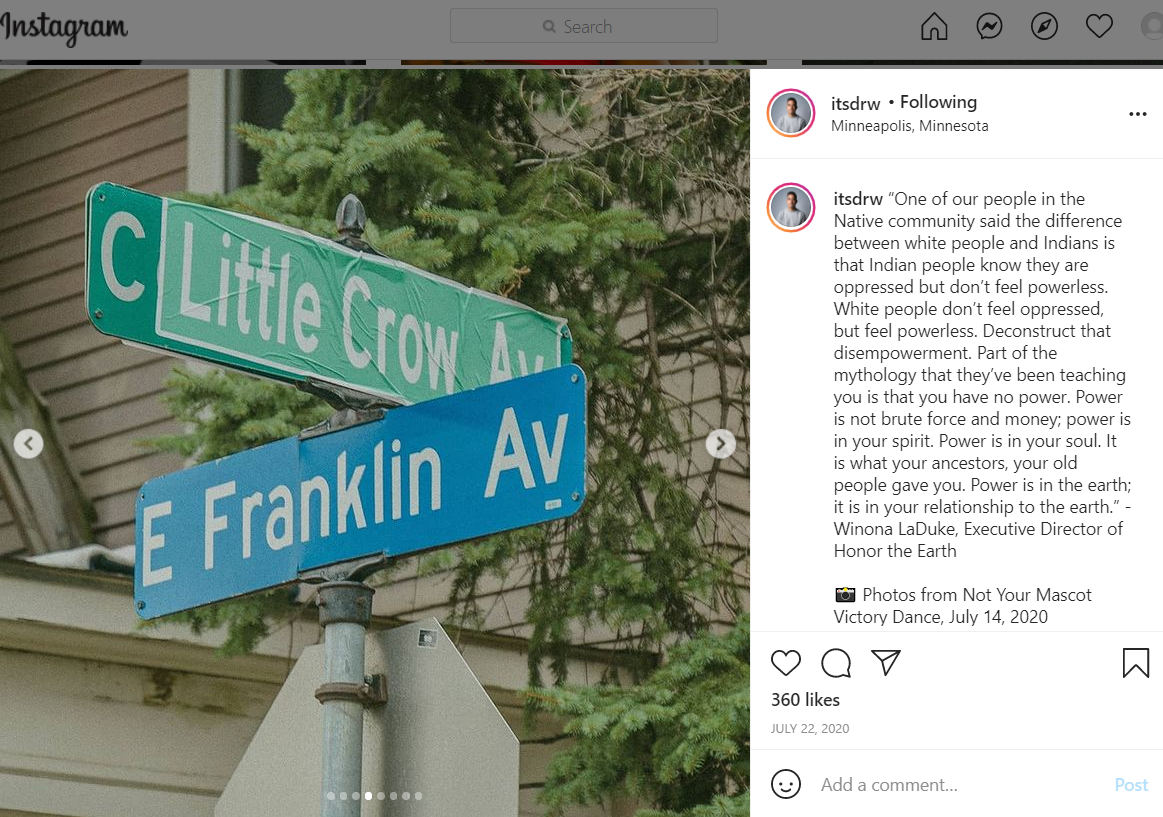Open the three-dot post options menu
The width and height of the screenshot is (1163, 817).
[1137, 114]
